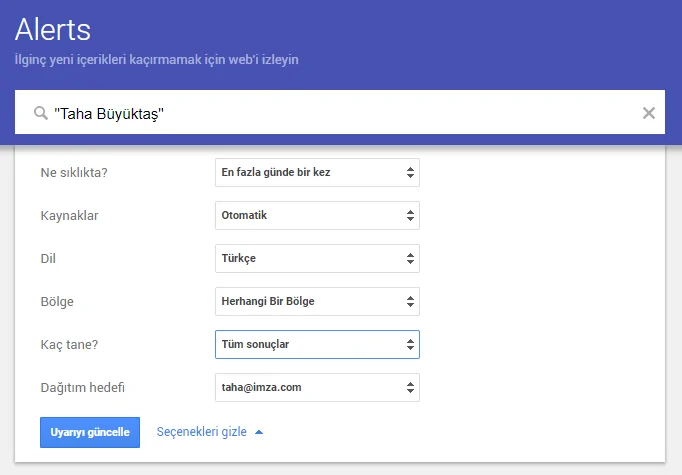
Task: Clear the search query with X icon
Action: 649,113
